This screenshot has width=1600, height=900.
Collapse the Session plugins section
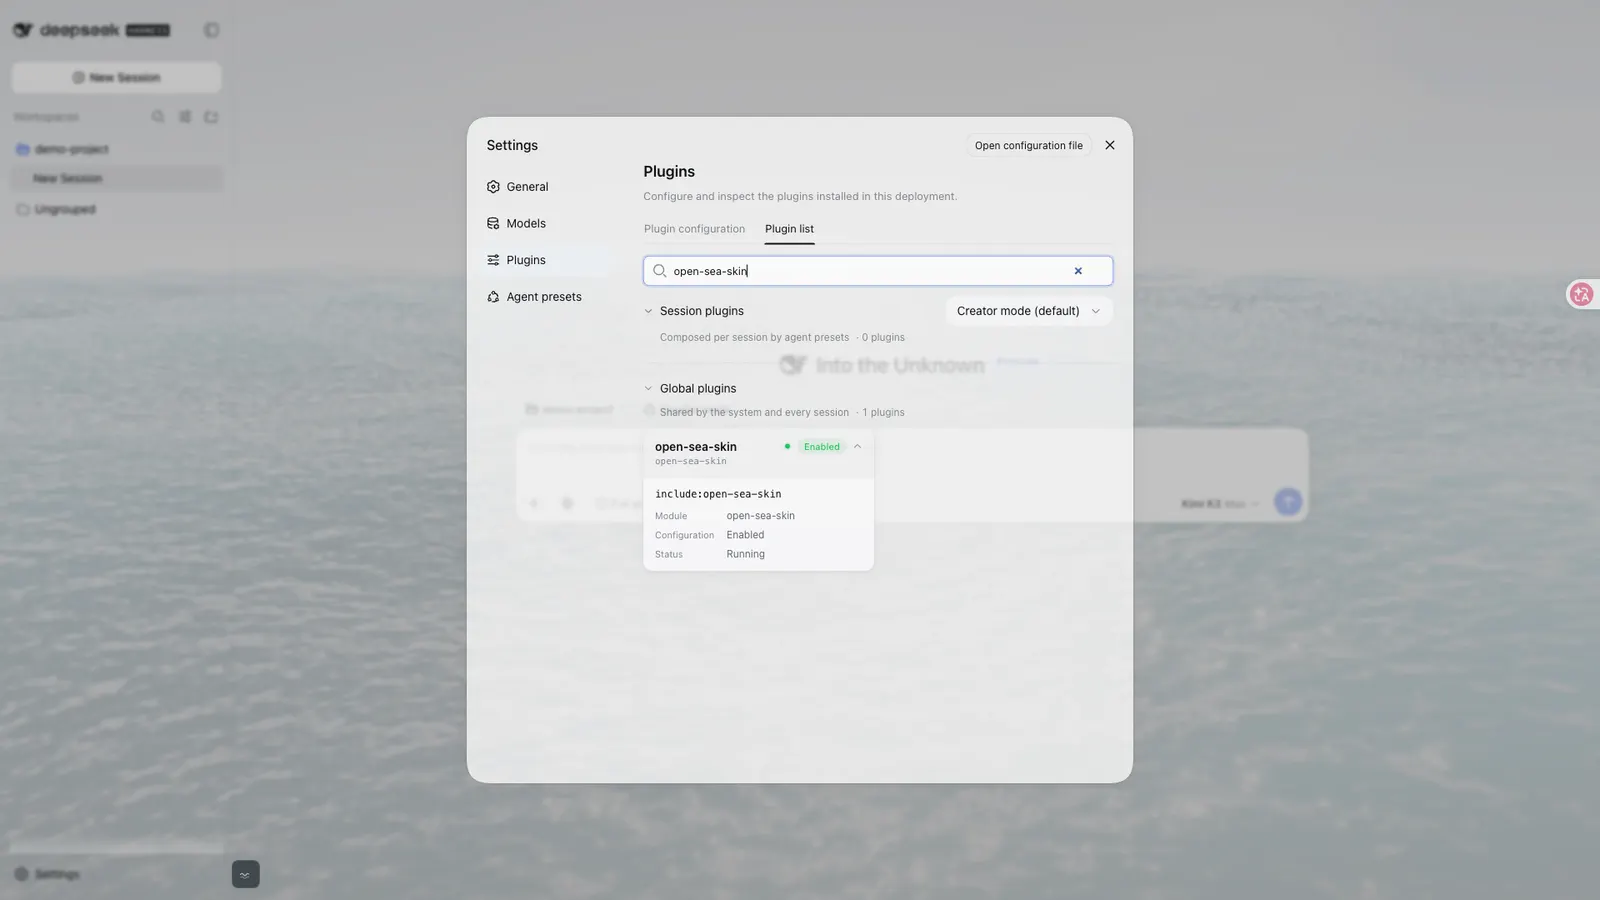[x=648, y=311]
